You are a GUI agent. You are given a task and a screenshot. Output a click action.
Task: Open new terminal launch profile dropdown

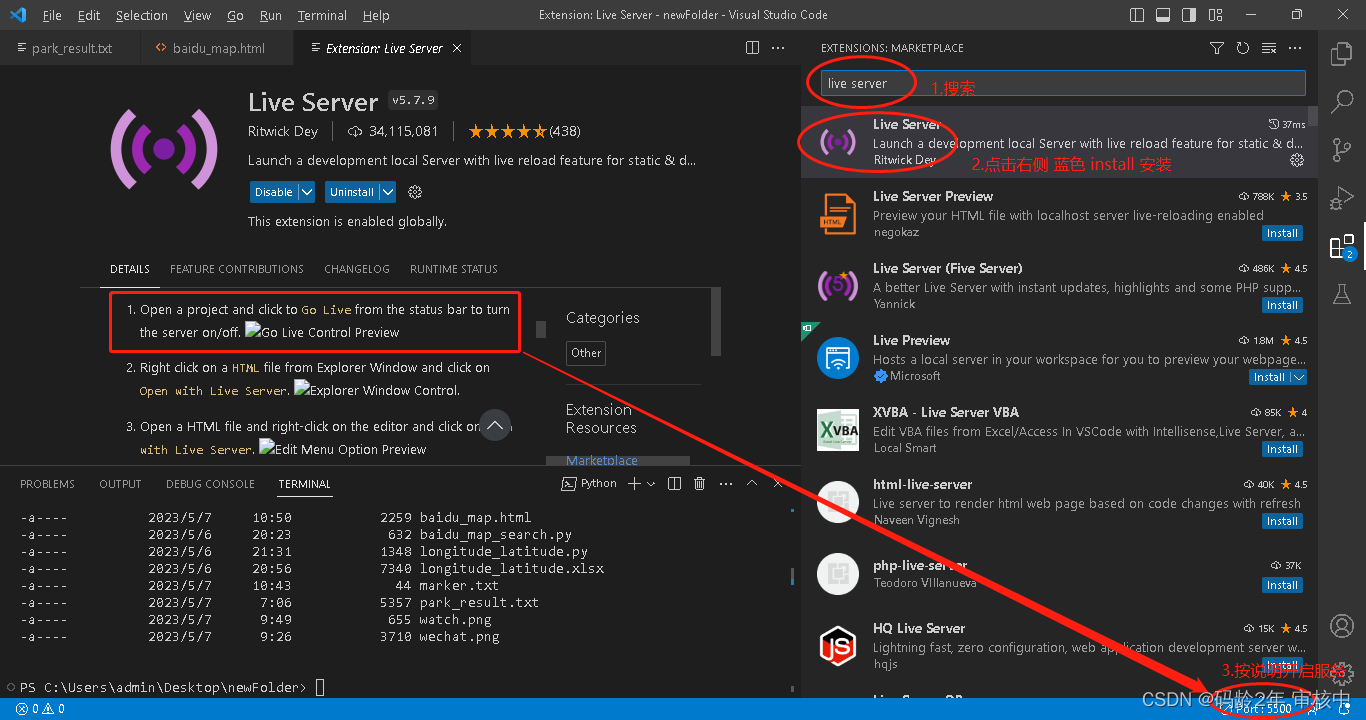pyautogui.click(x=651, y=484)
